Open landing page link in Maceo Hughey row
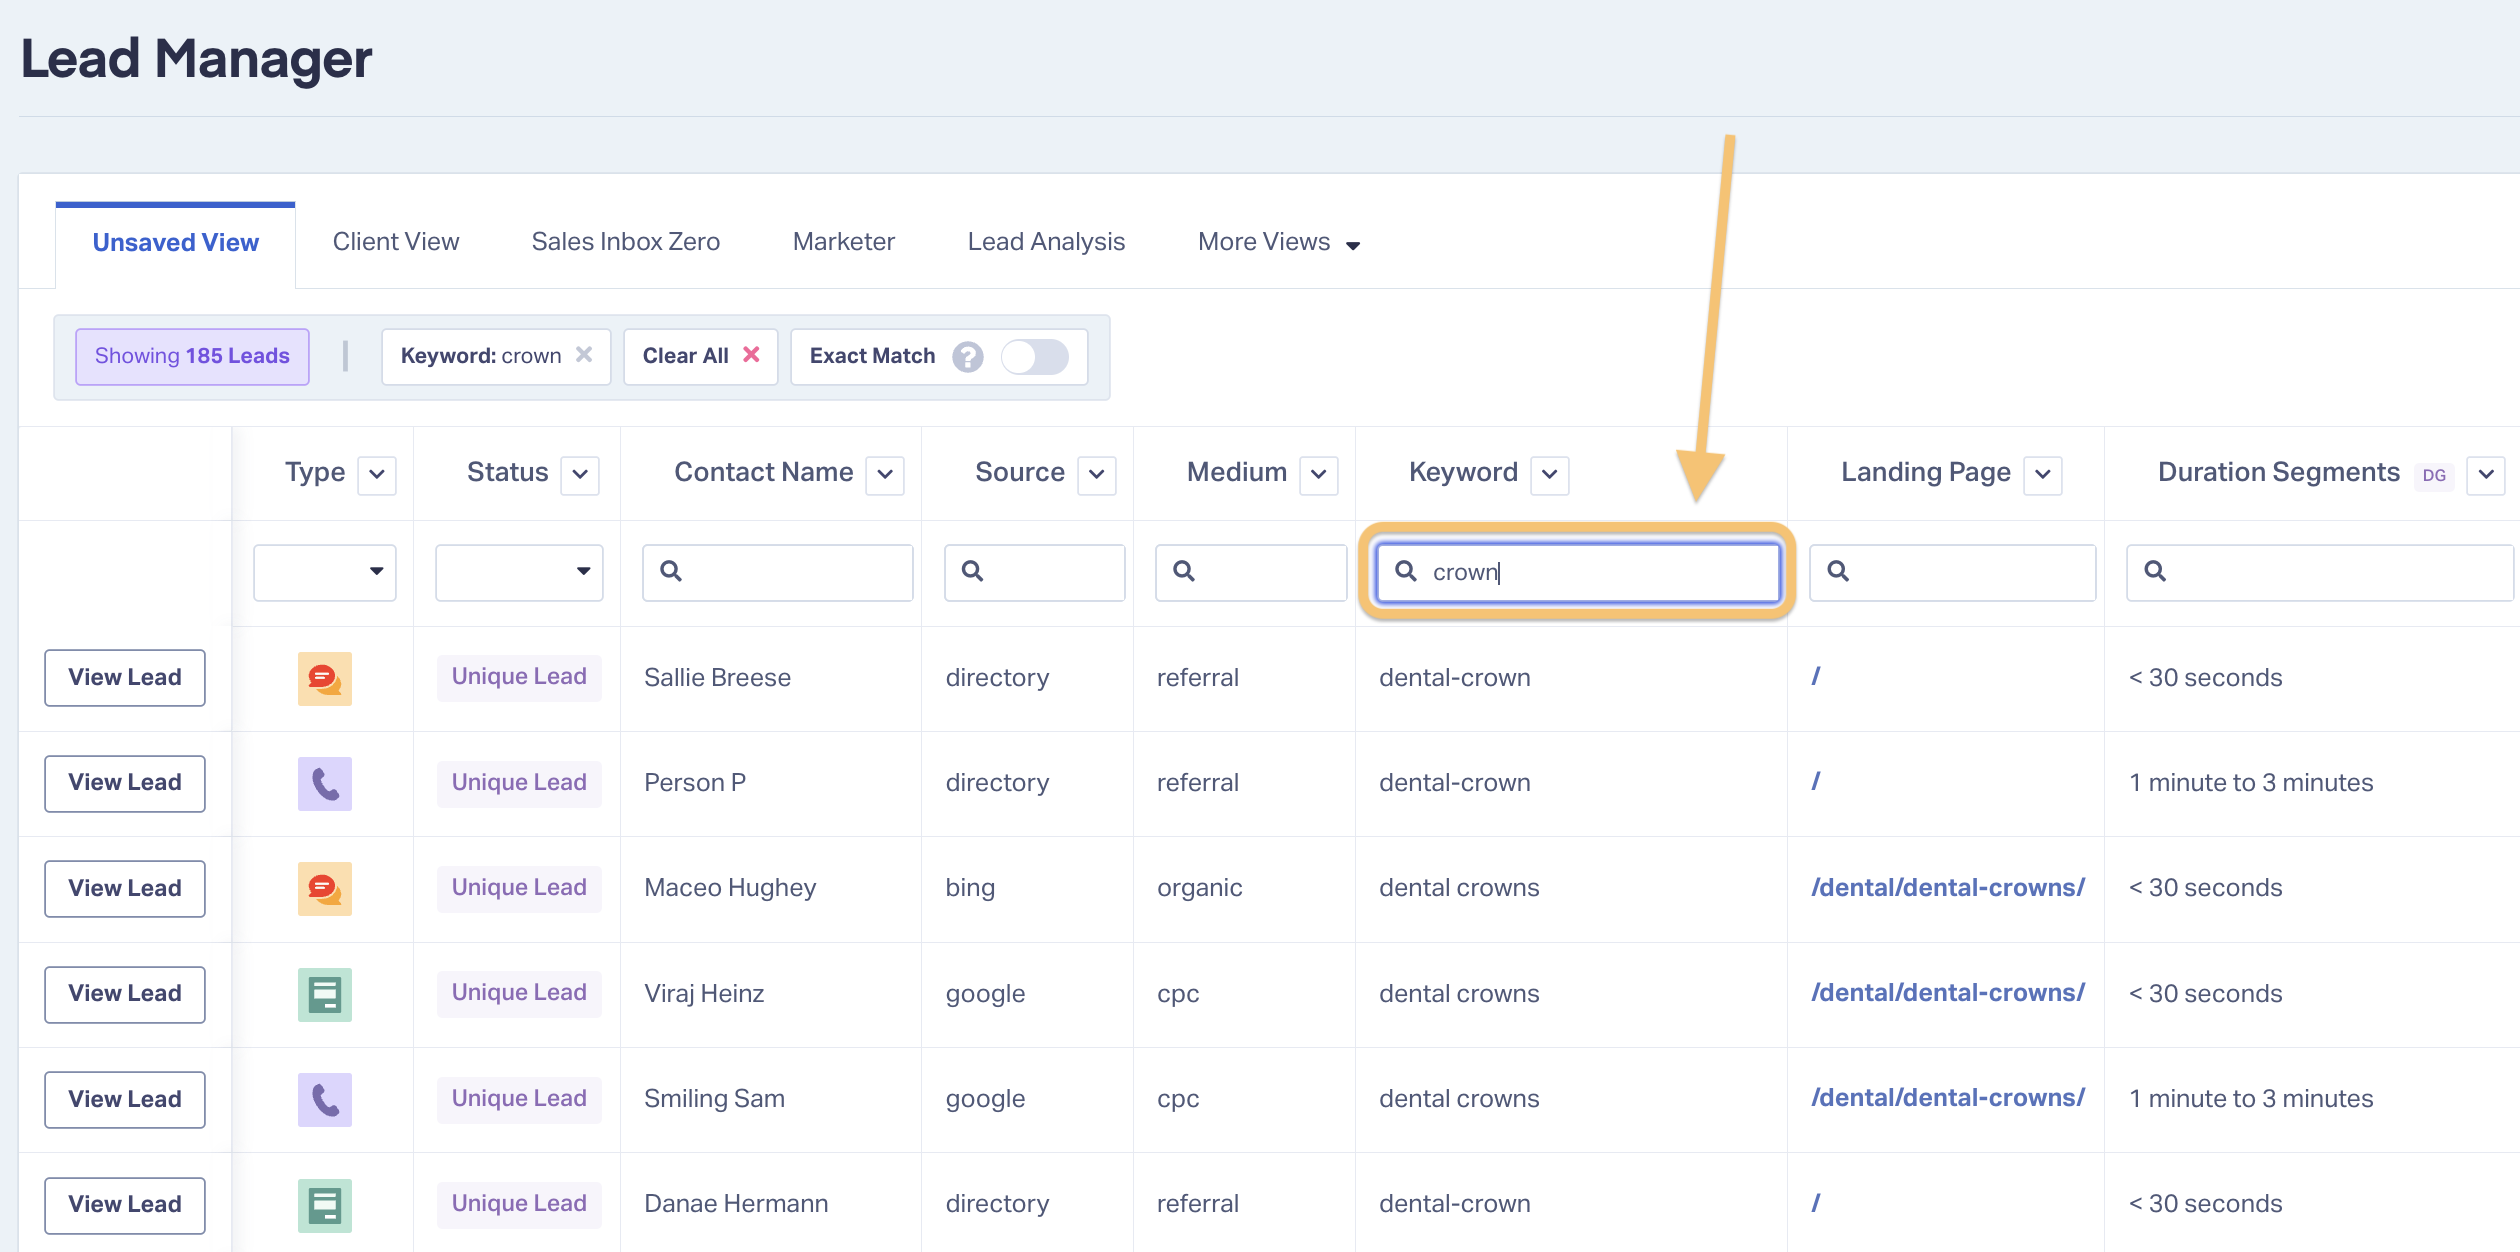This screenshot has height=1252, width=2520. pos(1948,887)
